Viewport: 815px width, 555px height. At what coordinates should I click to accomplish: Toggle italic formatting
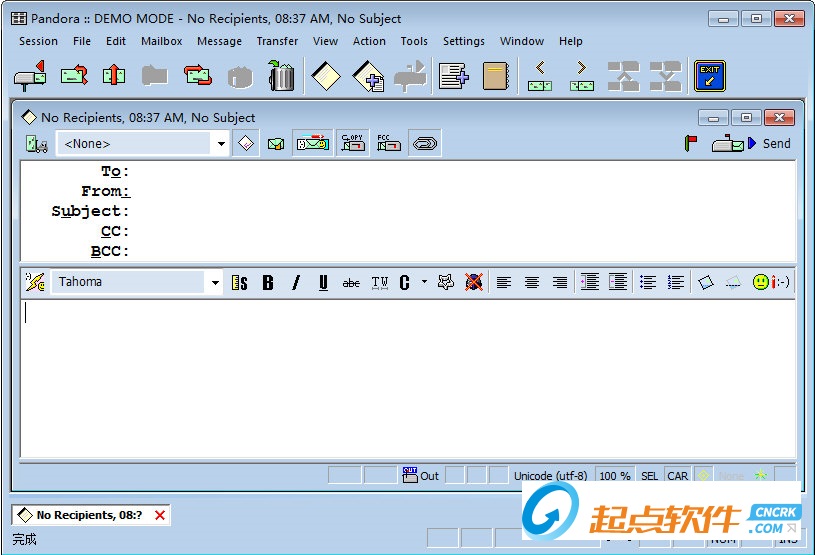tap(296, 283)
